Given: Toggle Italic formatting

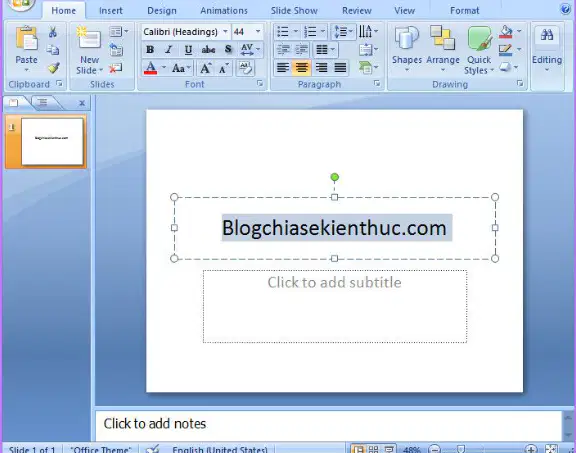Looking at the screenshot, I should click(169, 49).
